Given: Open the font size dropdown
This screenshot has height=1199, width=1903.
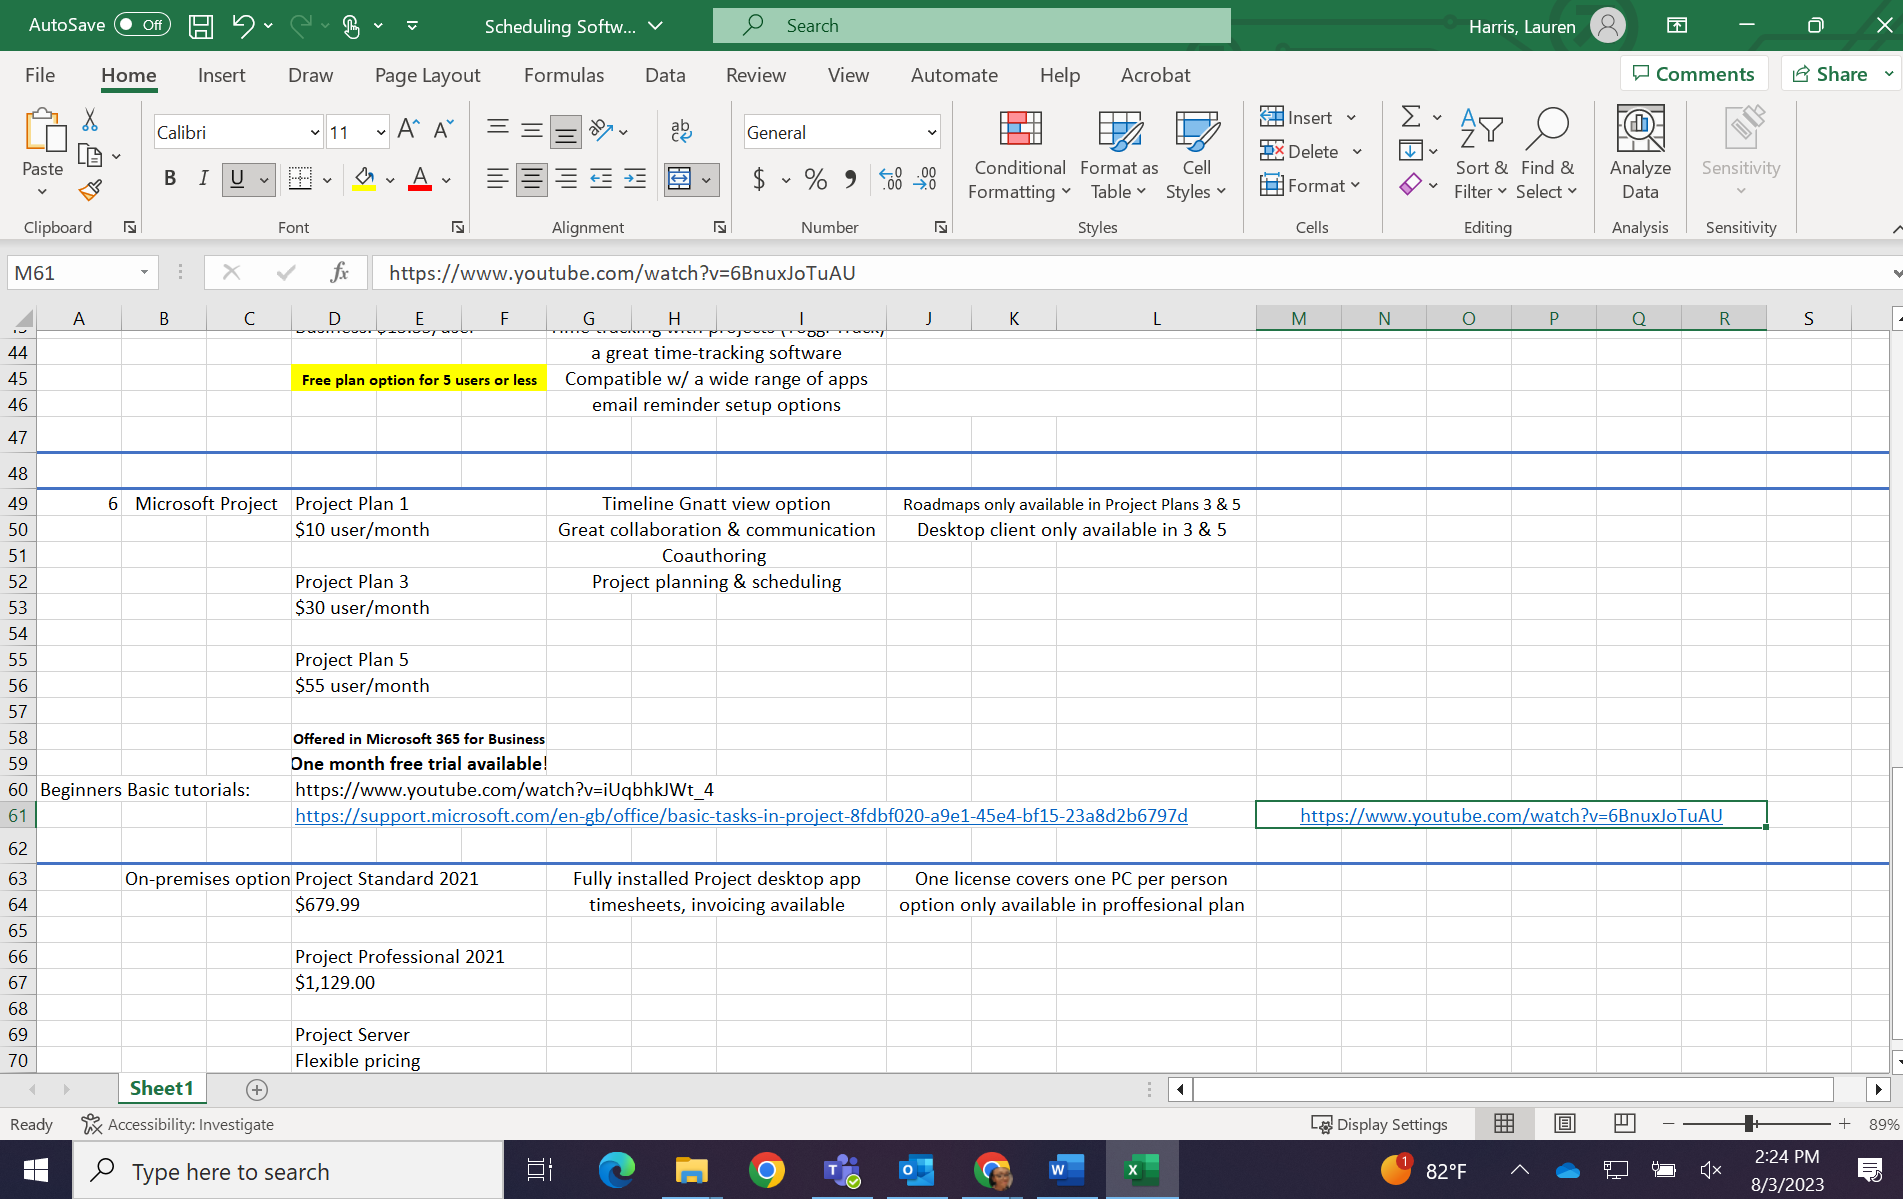Looking at the screenshot, I should pos(381,132).
